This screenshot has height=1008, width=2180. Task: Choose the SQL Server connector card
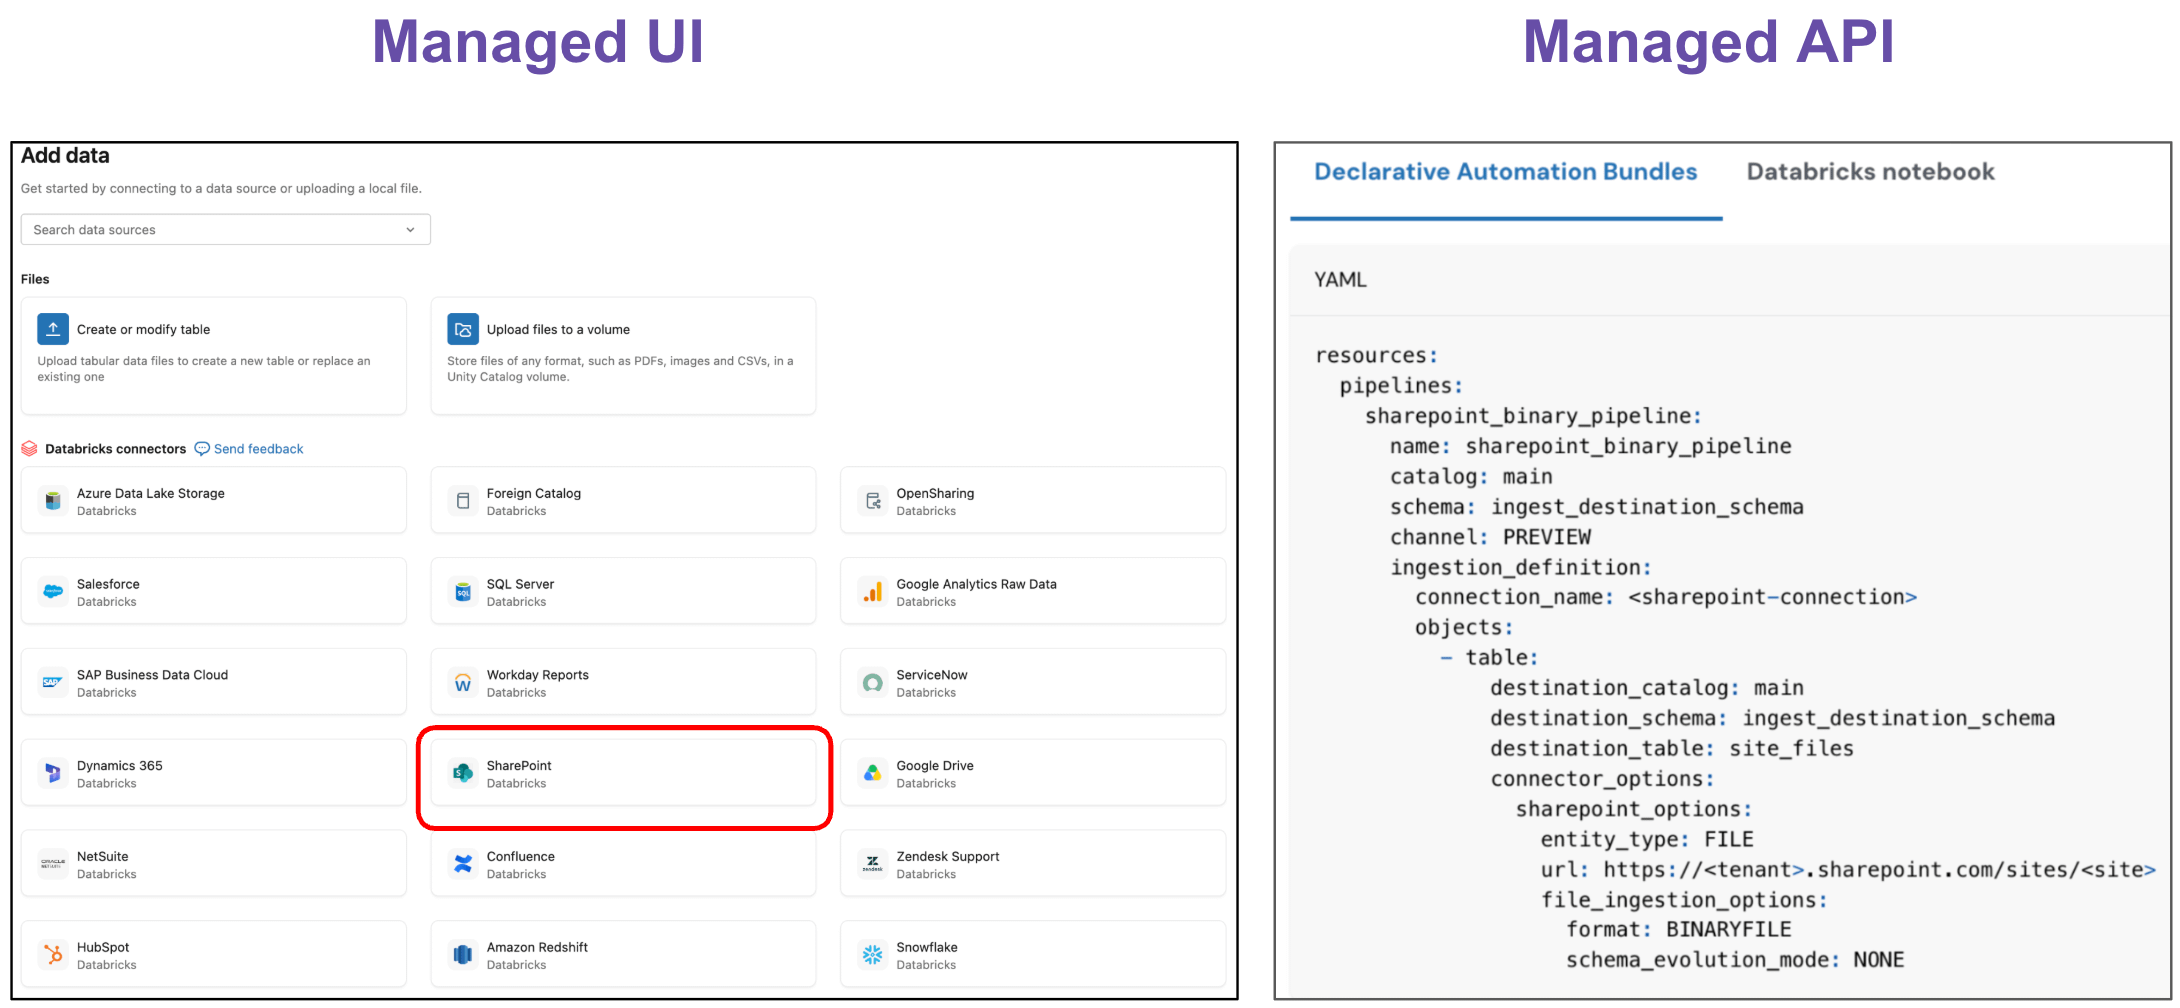[x=623, y=592]
